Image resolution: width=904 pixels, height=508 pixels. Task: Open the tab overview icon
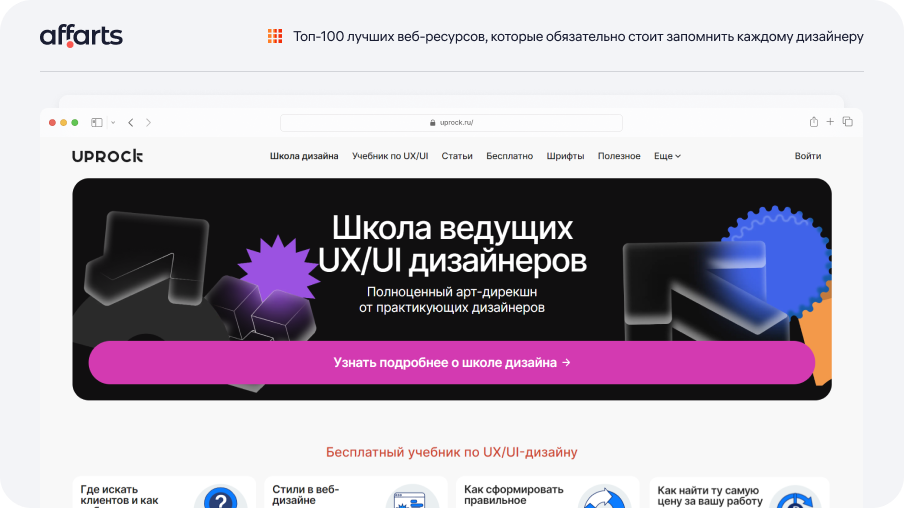(848, 122)
